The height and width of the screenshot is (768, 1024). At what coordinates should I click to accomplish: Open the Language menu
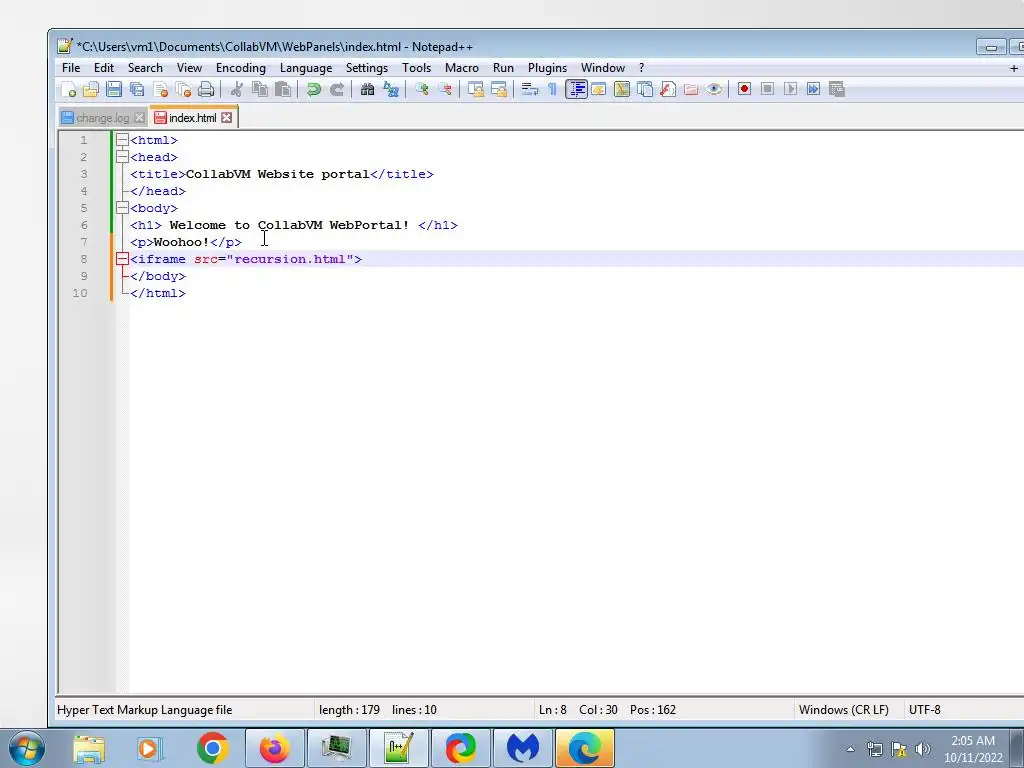click(x=306, y=68)
